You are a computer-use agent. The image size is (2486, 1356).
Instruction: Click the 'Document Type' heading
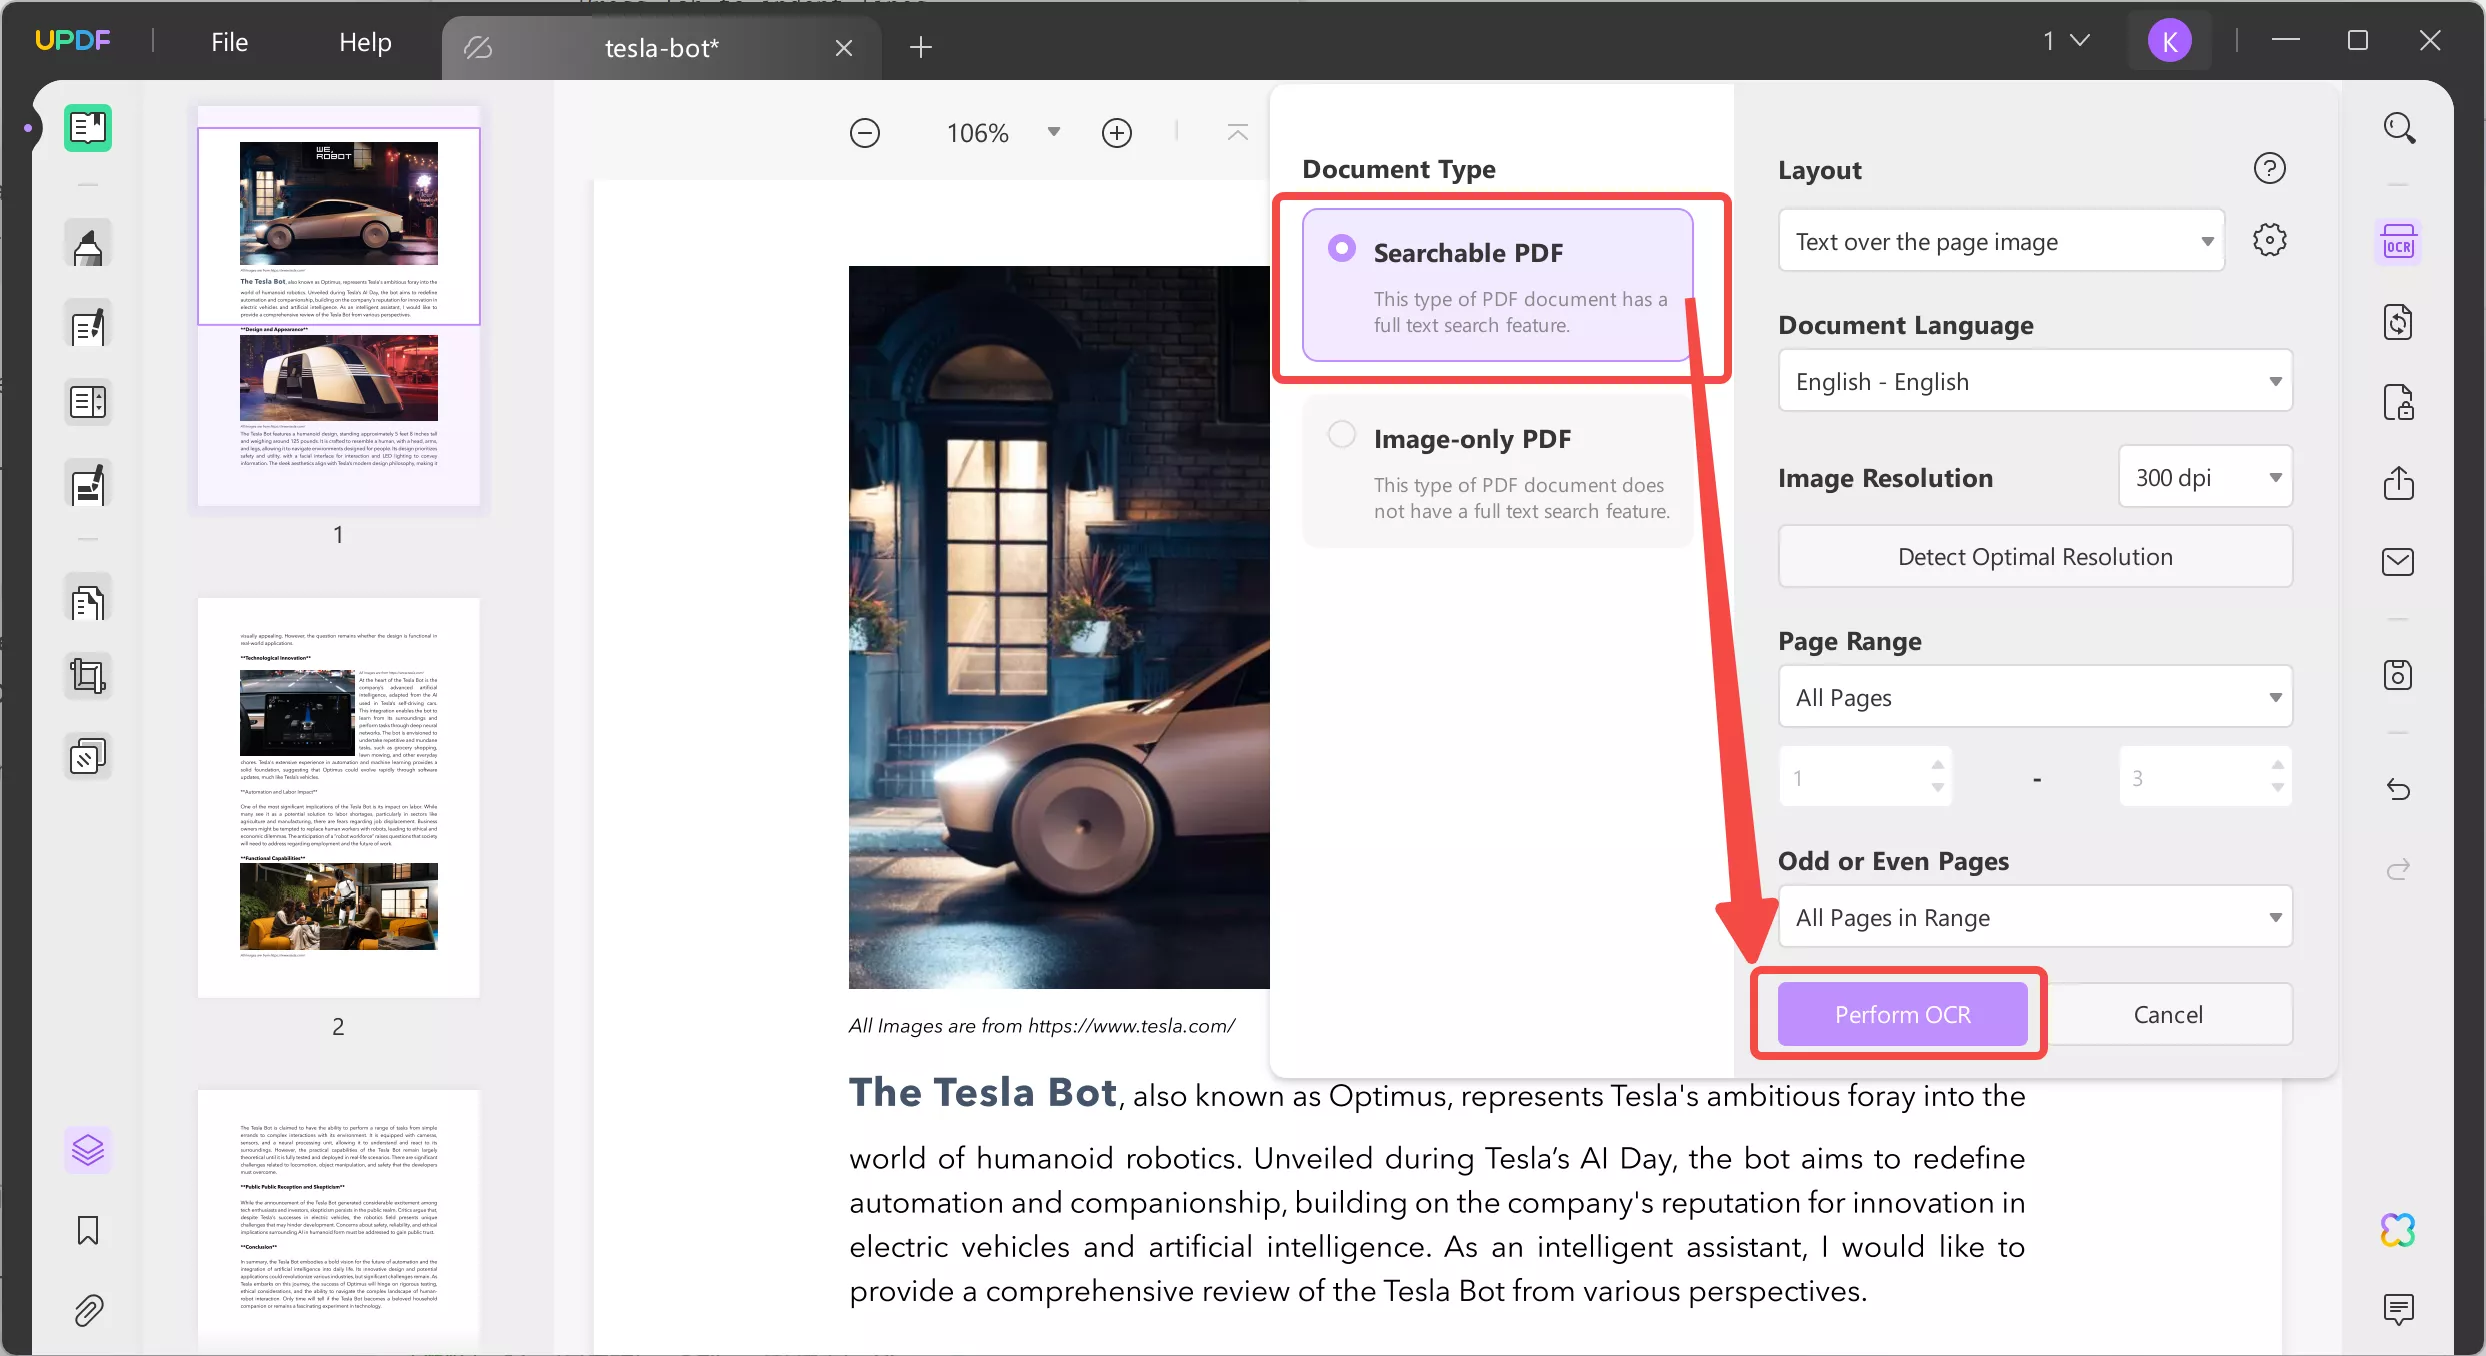(1398, 169)
